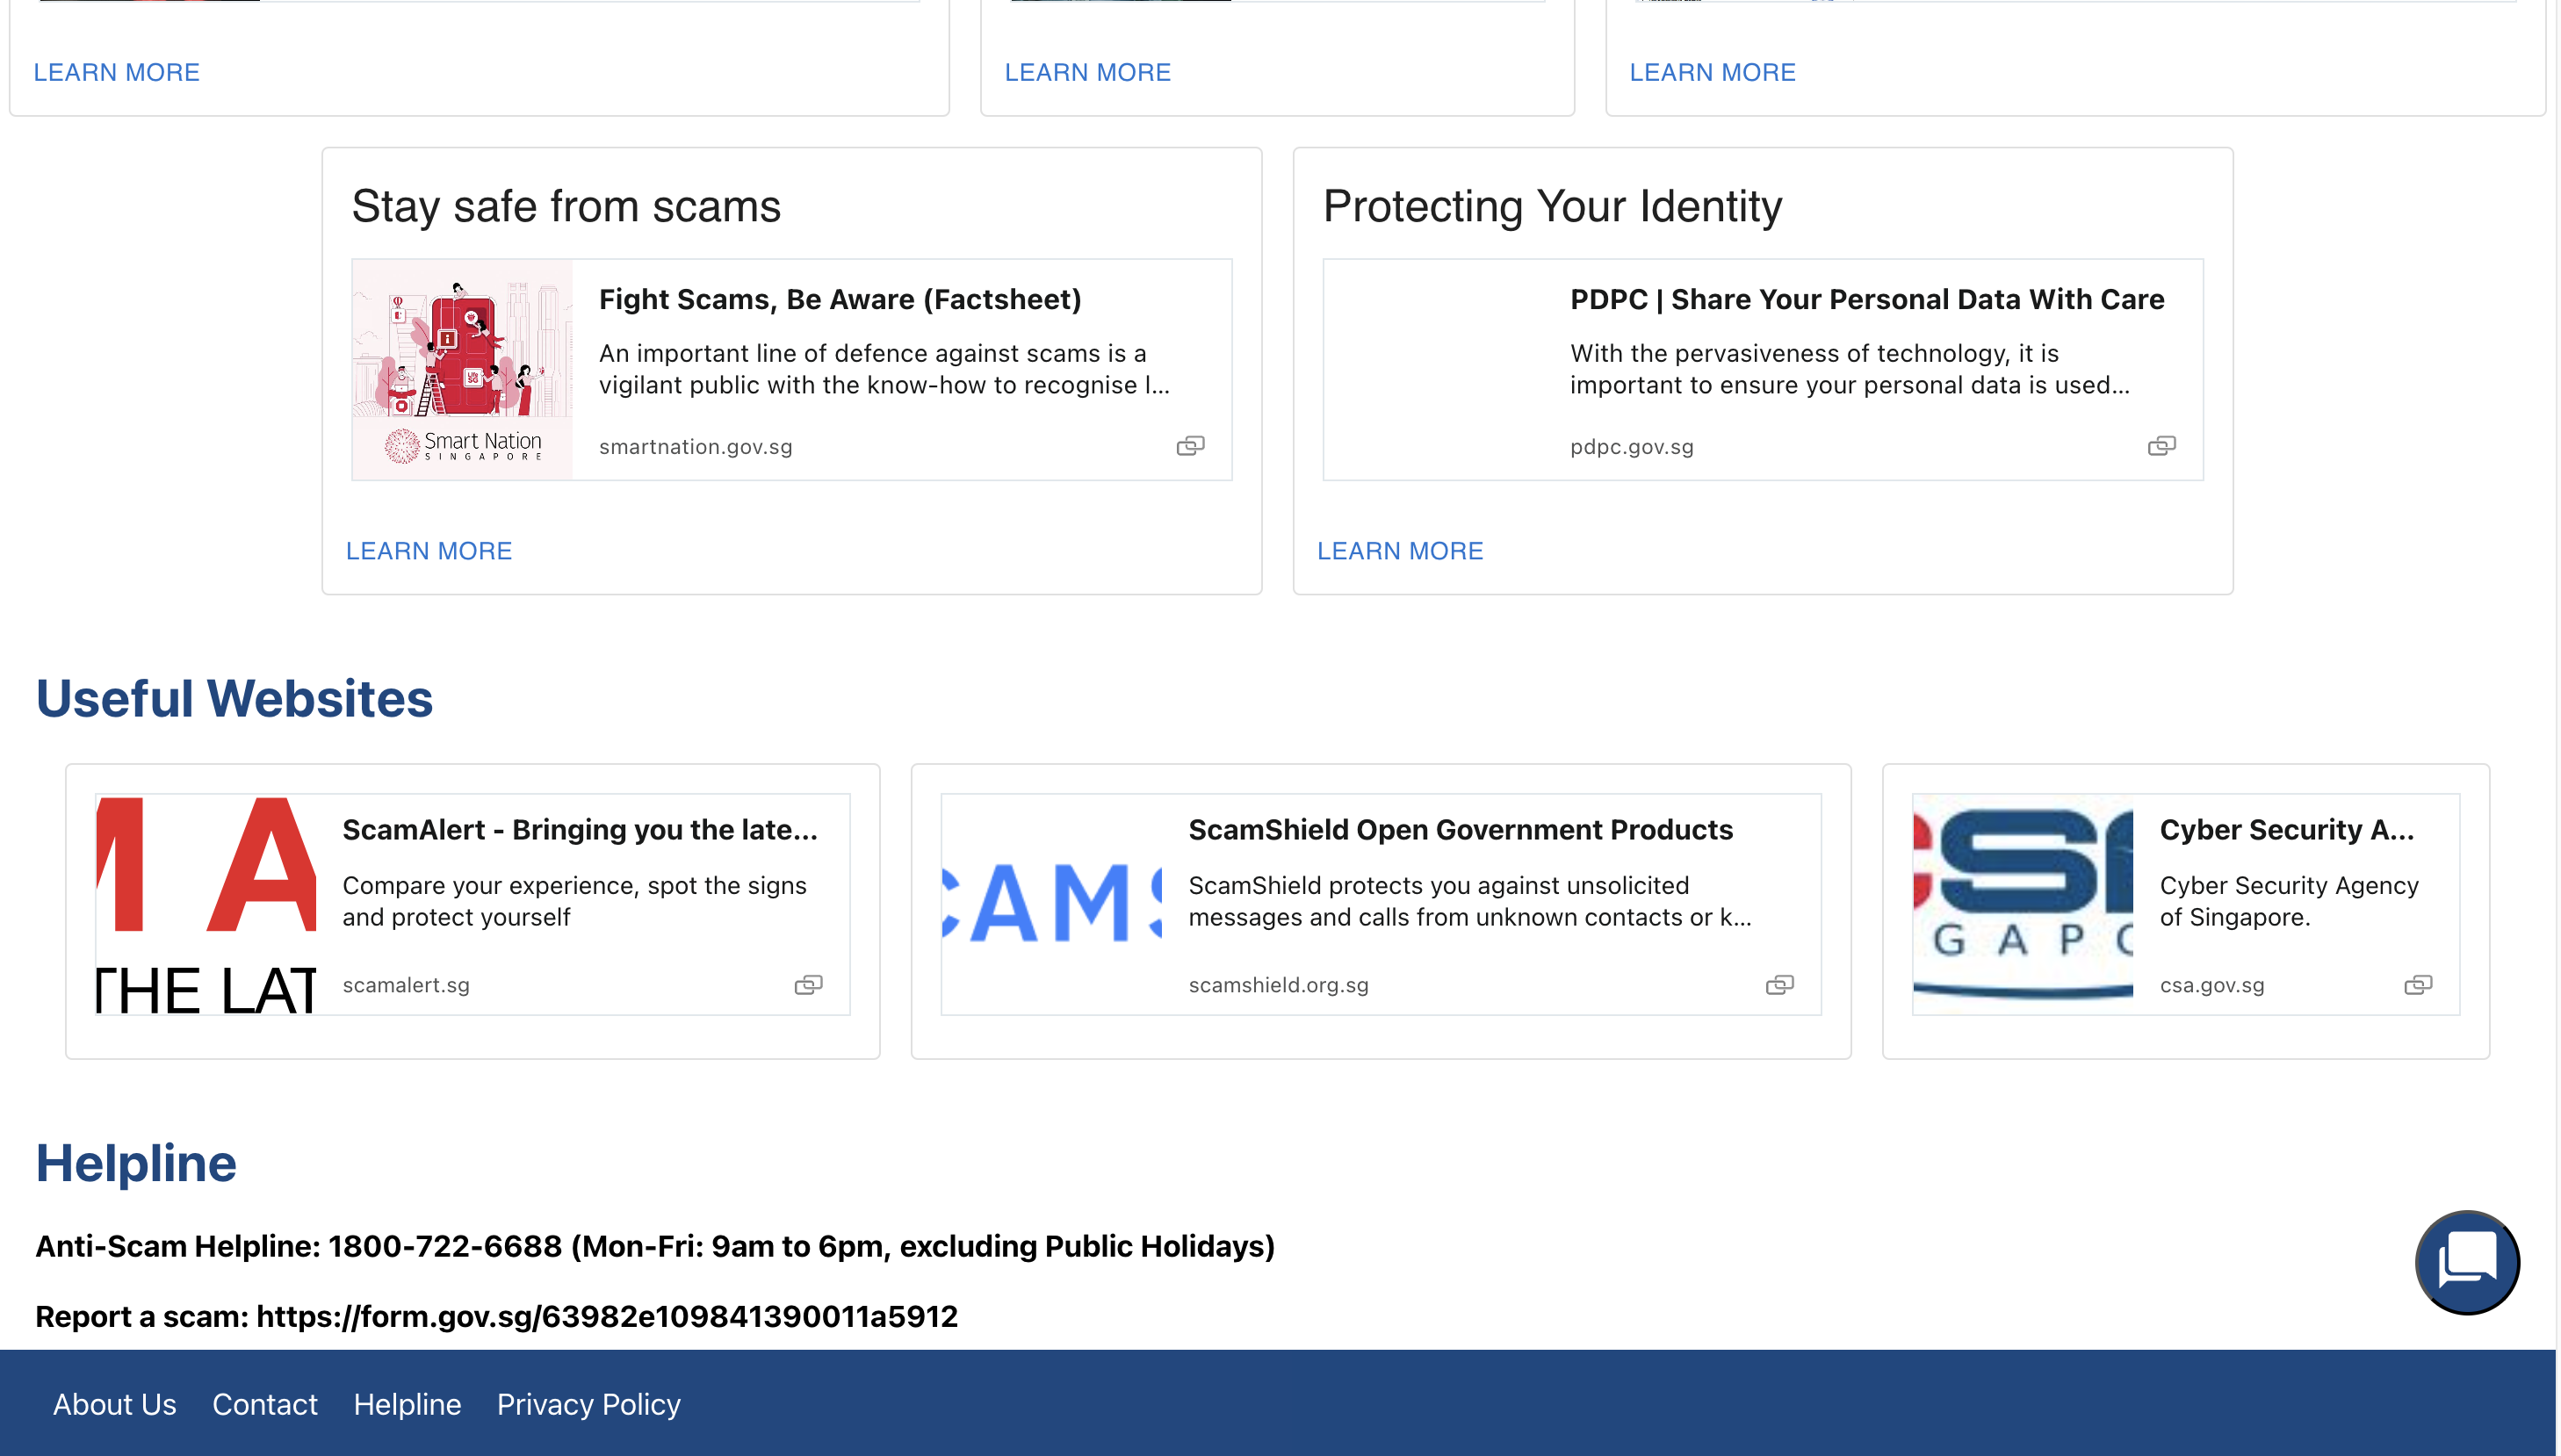This screenshot has height=1456, width=2561.
Task: Click link icon on Cyber Security Agency card
Action: click(x=2417, y=985)
